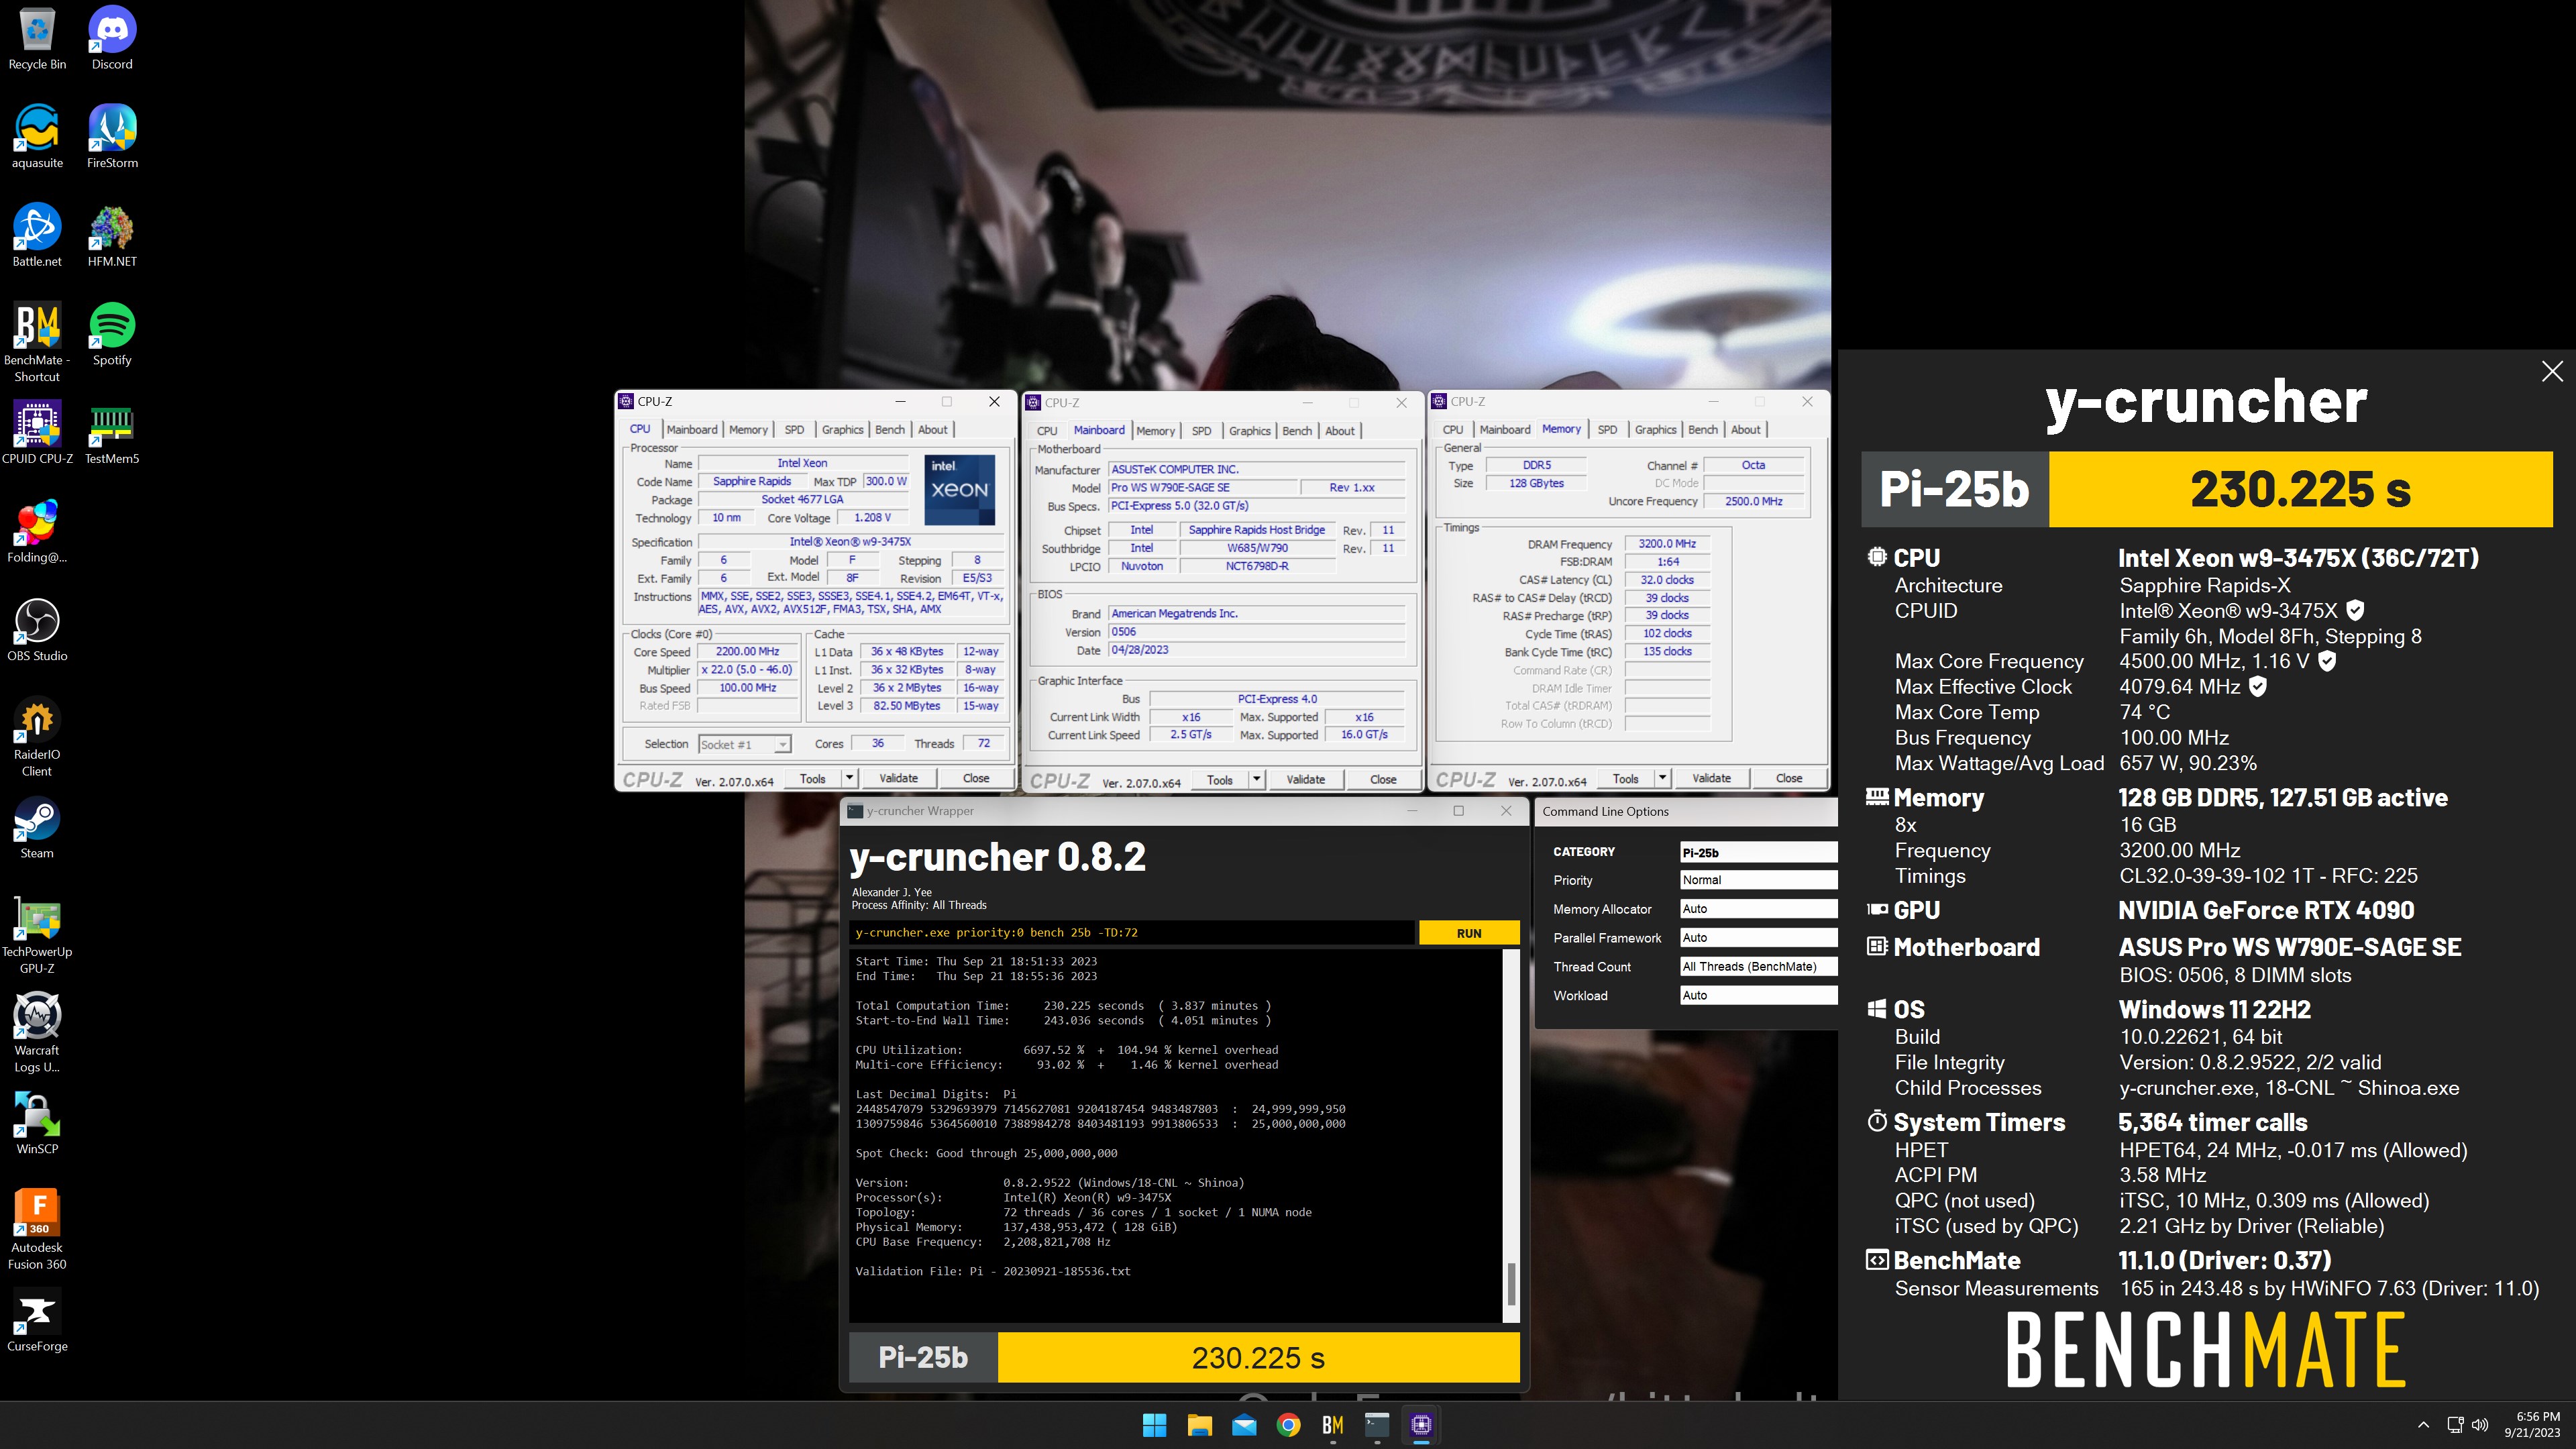Expand Tools dropdown arrow in first CPU-Z window

pos(849,778)
